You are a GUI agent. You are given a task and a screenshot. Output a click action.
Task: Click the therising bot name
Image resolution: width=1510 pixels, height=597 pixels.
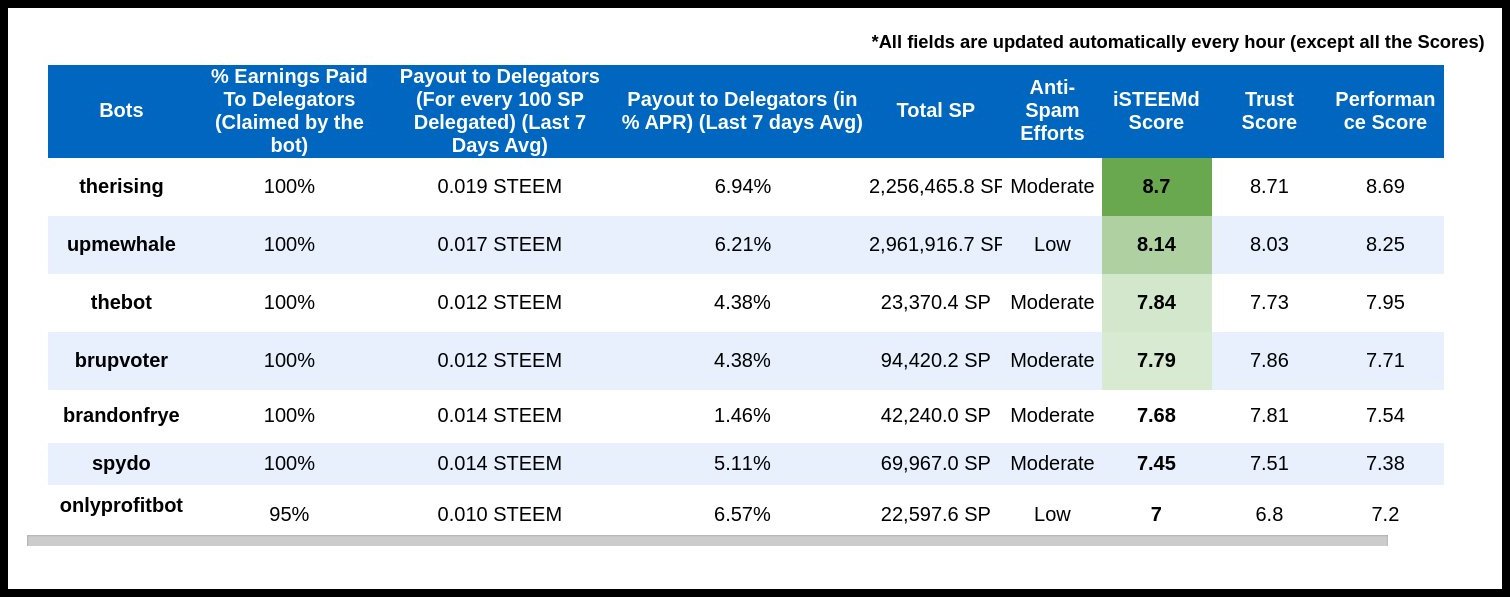pos(121,186)
